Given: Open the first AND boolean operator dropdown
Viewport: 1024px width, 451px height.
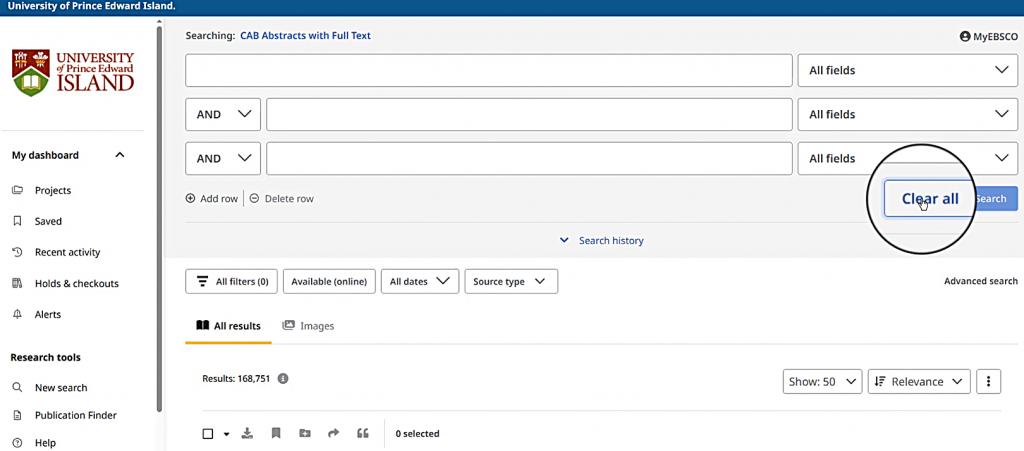Looking at the screenshot, I should click(x=223, y=114).
